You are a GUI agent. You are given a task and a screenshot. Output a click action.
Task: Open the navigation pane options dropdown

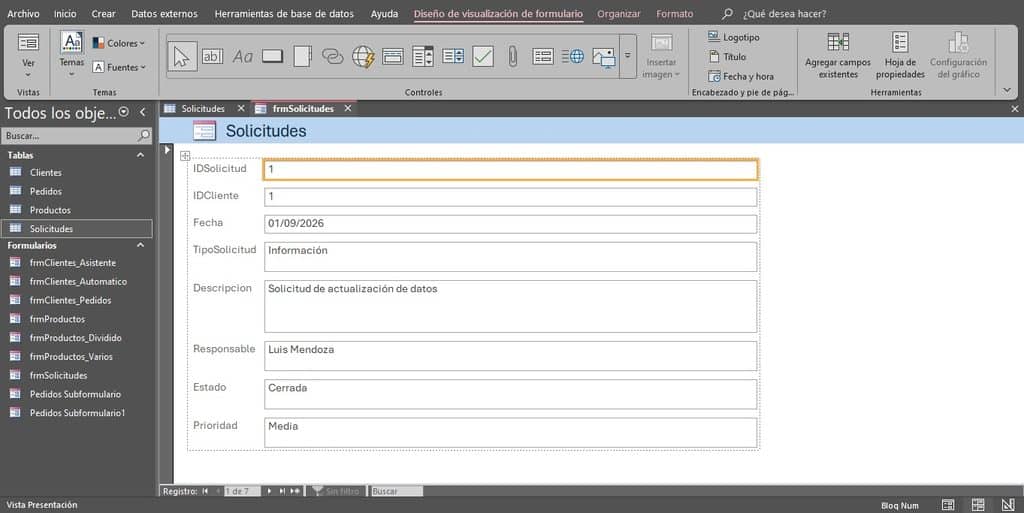[x=123, y=112]
